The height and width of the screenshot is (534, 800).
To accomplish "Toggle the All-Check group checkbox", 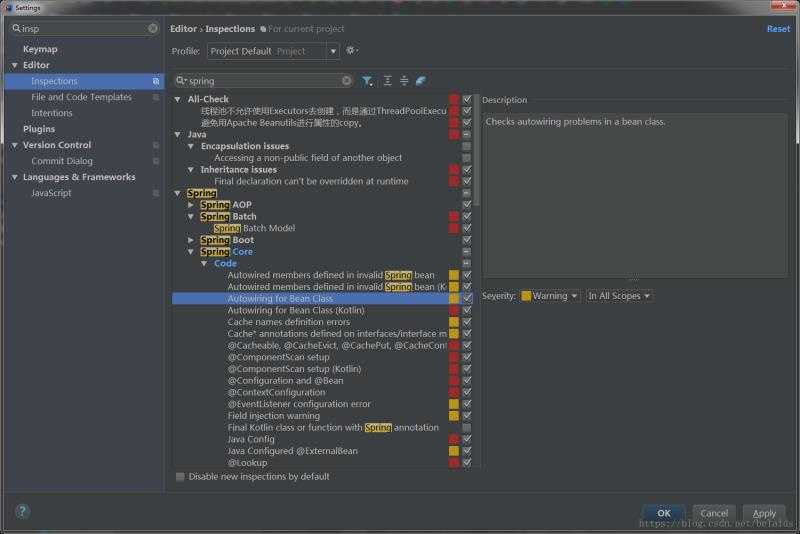I will click(x=467, y=99).
